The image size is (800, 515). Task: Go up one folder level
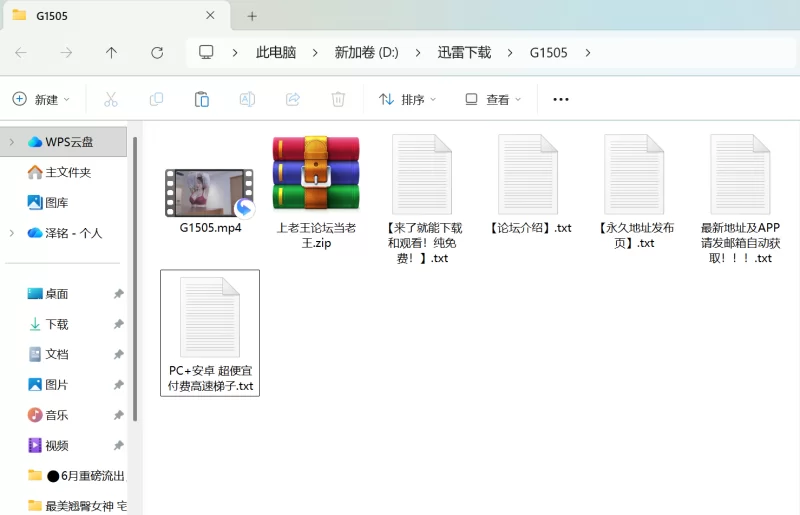point(111,53)
